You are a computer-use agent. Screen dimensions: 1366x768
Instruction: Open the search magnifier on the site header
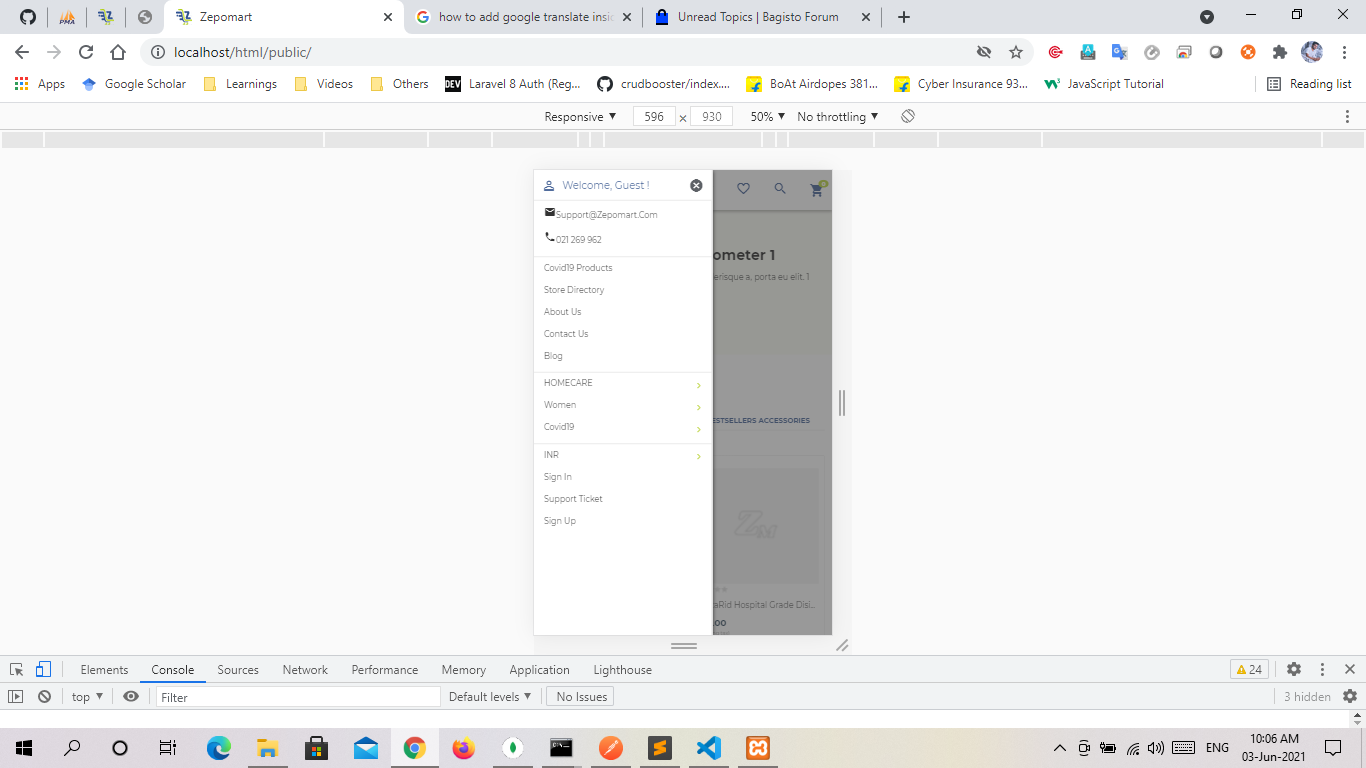coord(780,188)
